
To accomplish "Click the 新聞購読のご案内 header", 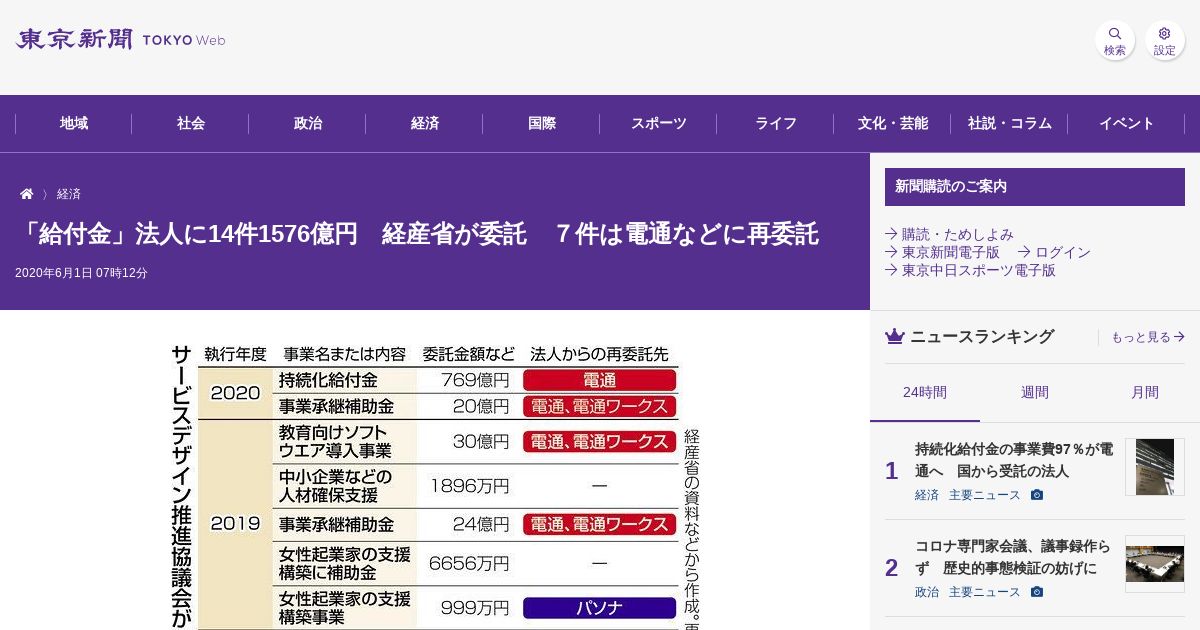I will click(1035, 187).
